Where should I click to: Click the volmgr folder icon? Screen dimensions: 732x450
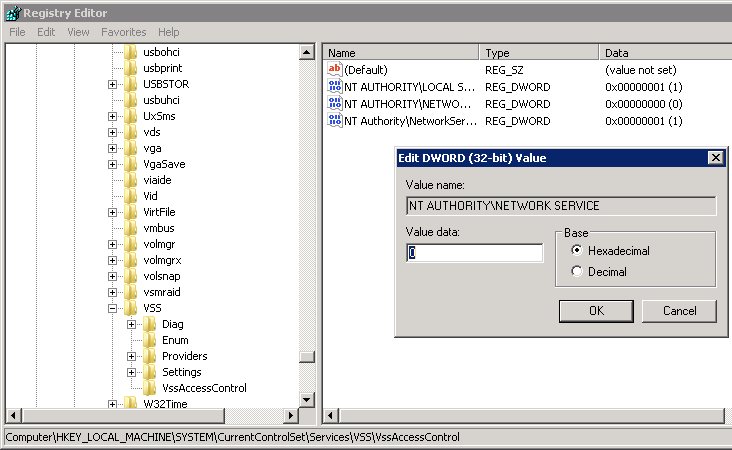pyautogui.click(x=130, y=244)
